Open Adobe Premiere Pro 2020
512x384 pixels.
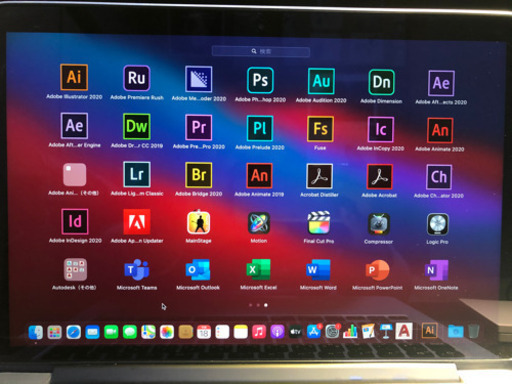click(199, 127)
